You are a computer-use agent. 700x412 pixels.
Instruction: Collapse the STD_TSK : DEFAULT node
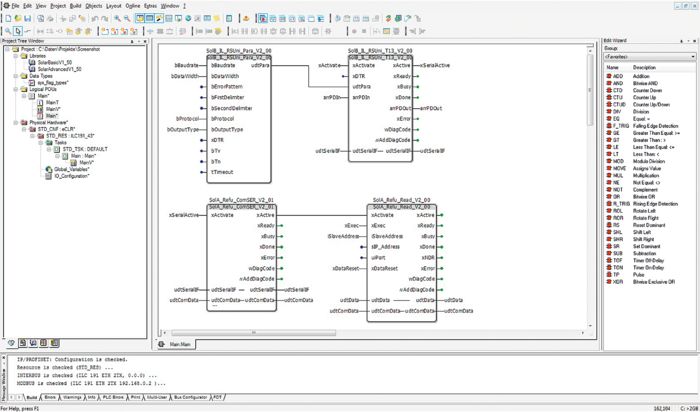pos(50,149)
